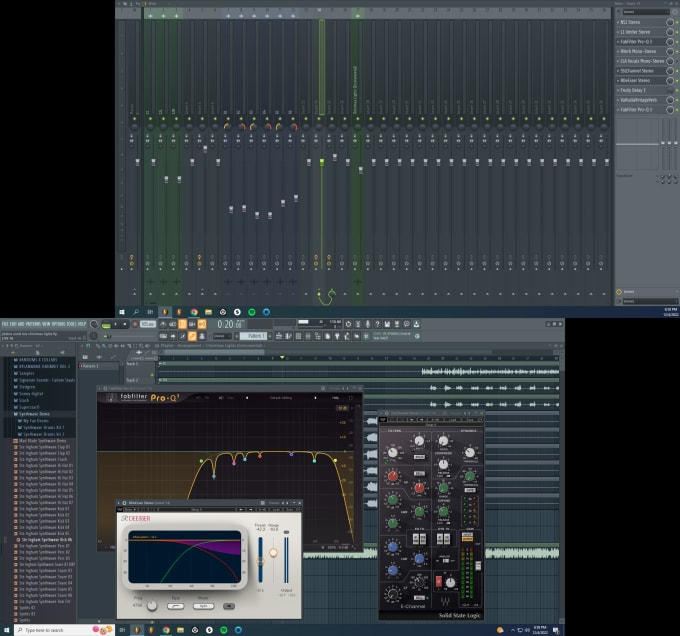Image resolution: width=680 pixels, height=636 pixels.
Task: Click the stop button in transport
Action: click(x=125, y=324)
